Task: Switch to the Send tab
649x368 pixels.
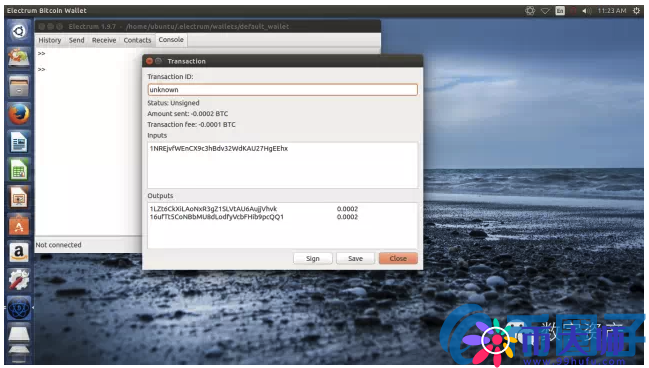Action: point(77,40)
